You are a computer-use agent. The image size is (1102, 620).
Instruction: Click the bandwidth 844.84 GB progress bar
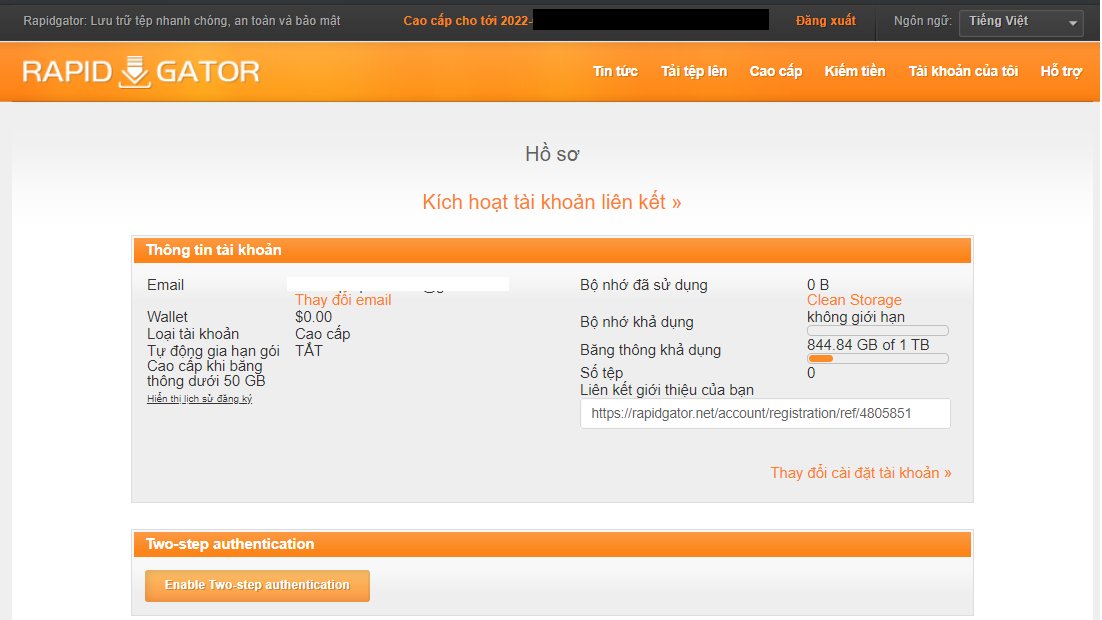coord(878,359)
